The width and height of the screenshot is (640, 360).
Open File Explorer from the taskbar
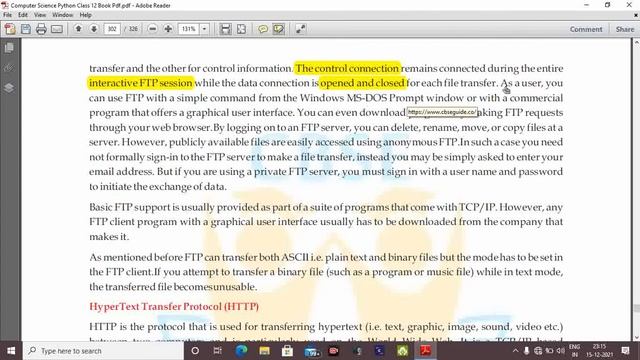coord(264,351)
